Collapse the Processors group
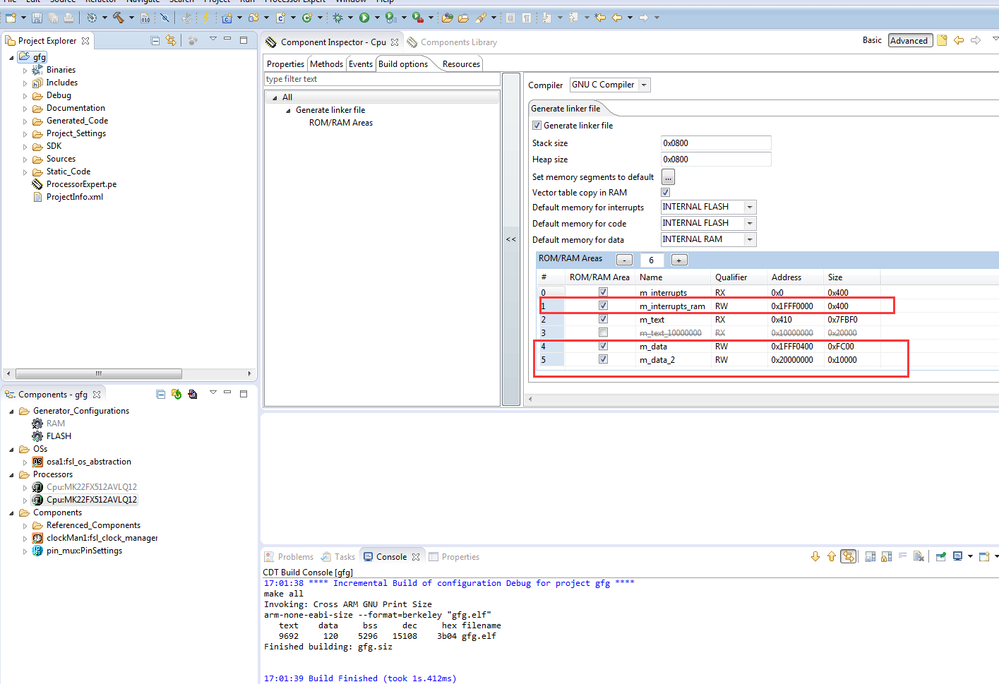999x684 pixels. [x=11, y=474]
